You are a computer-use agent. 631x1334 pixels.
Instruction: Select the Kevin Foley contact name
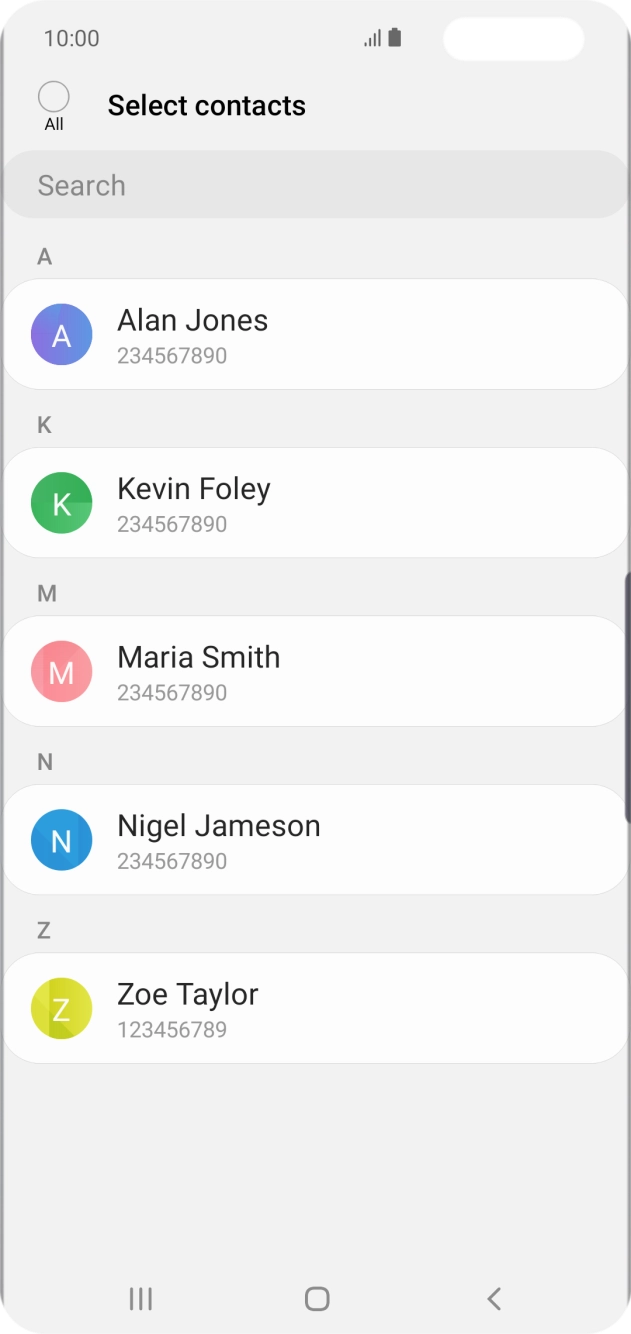coord(194,489)
